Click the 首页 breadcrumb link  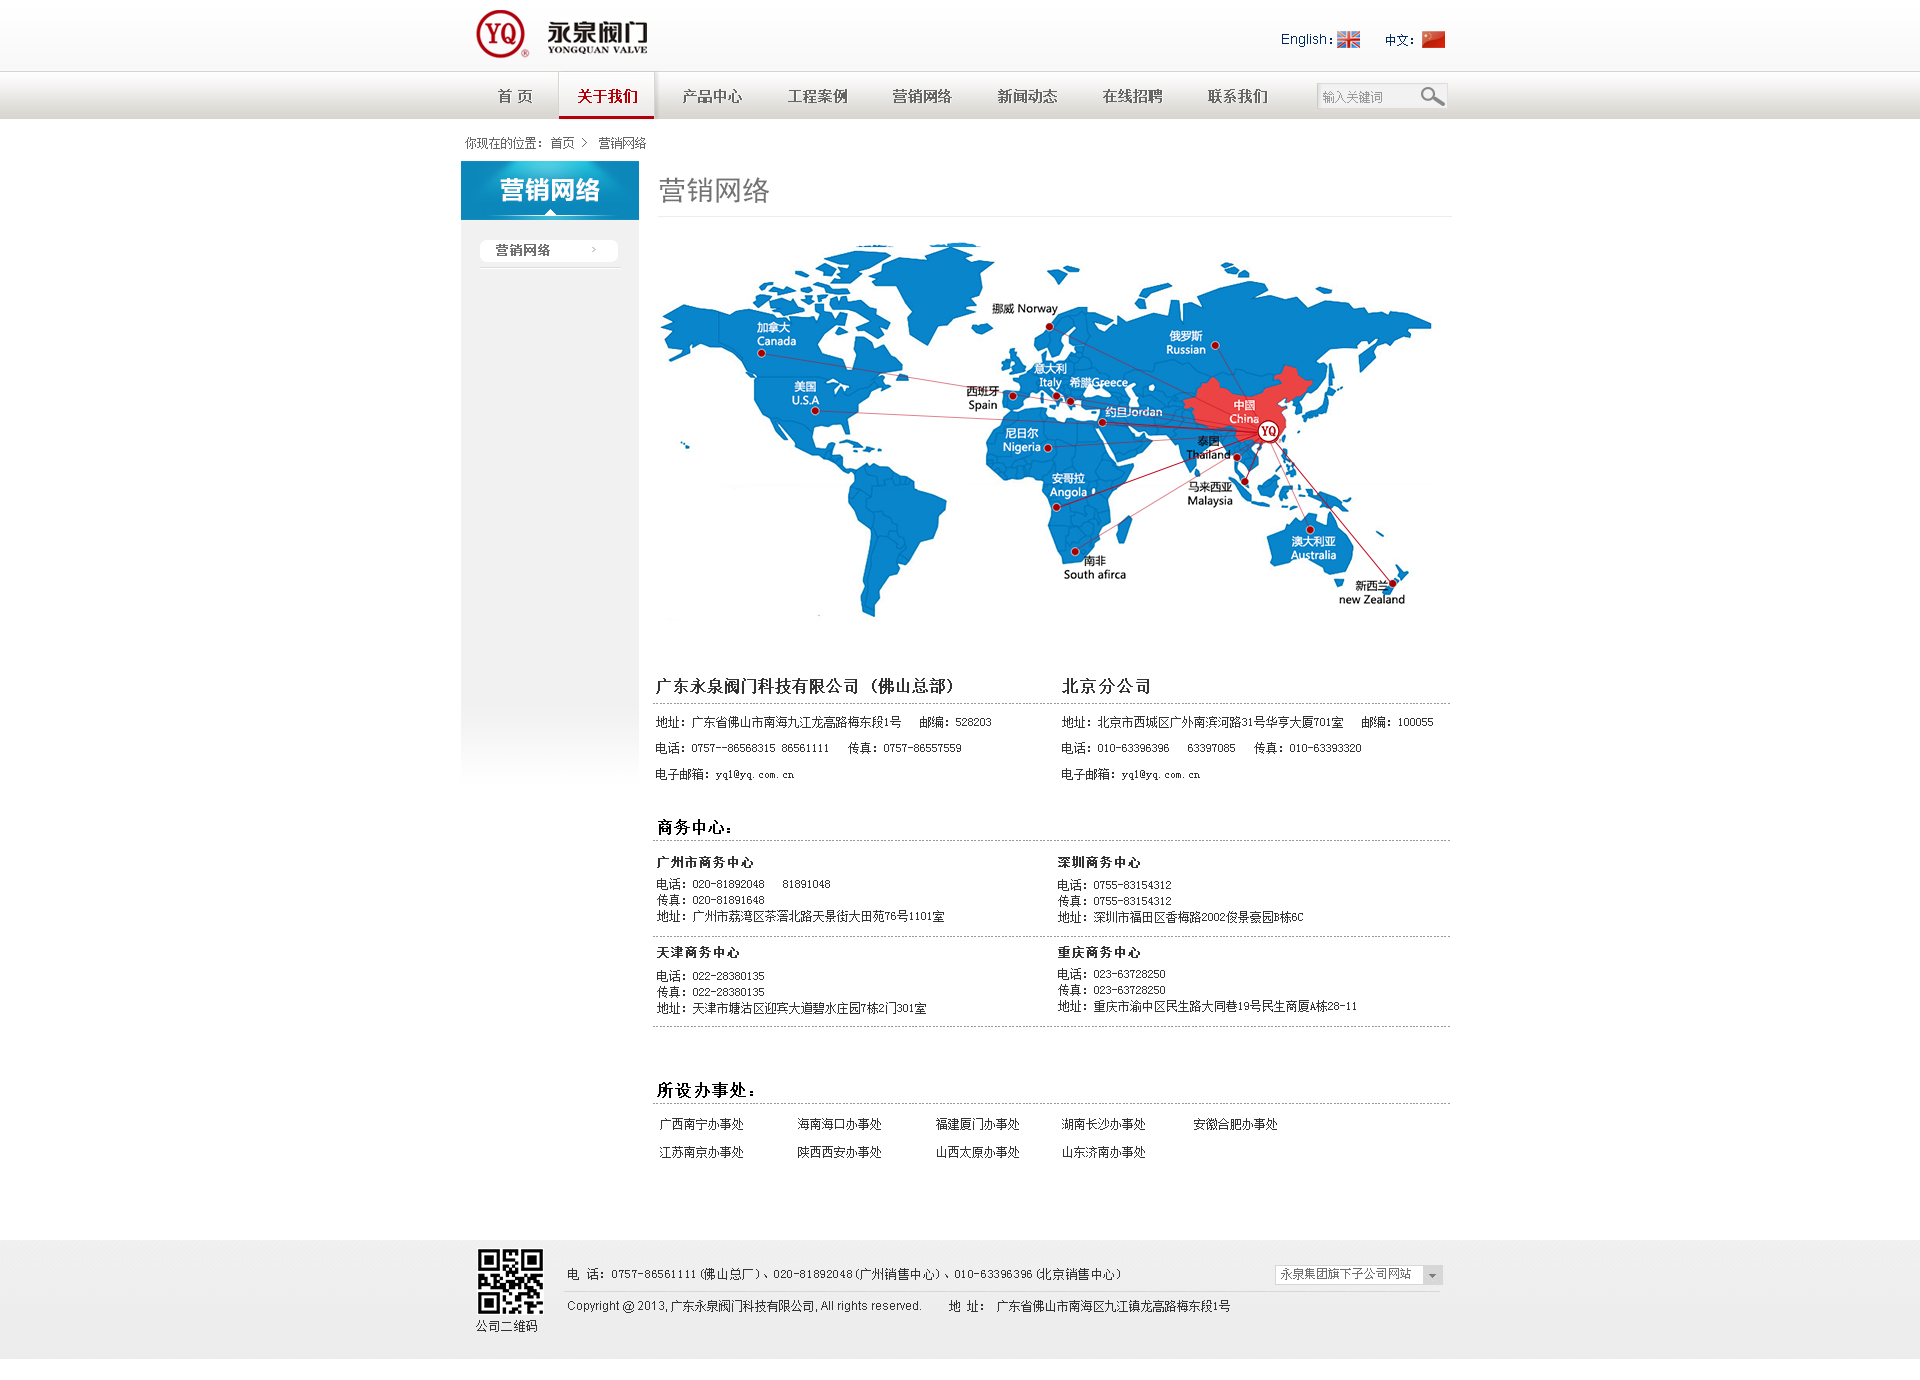562,143
